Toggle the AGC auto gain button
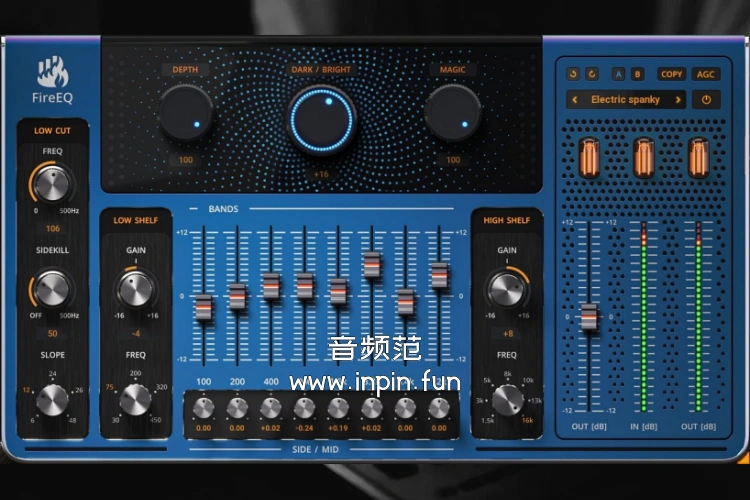Screen dimensions: 750x500 (706, 74)
